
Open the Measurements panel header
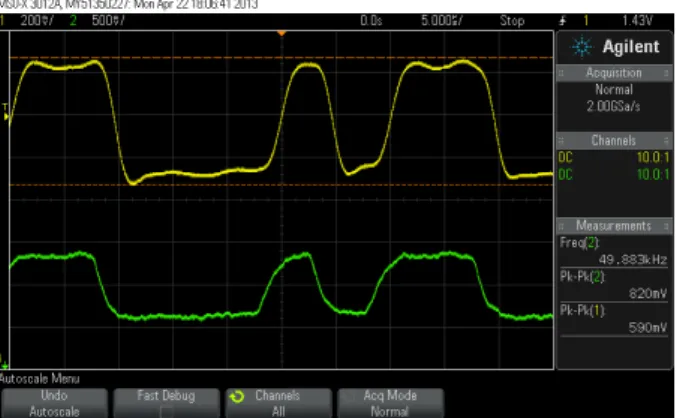(x=614, y=226)
